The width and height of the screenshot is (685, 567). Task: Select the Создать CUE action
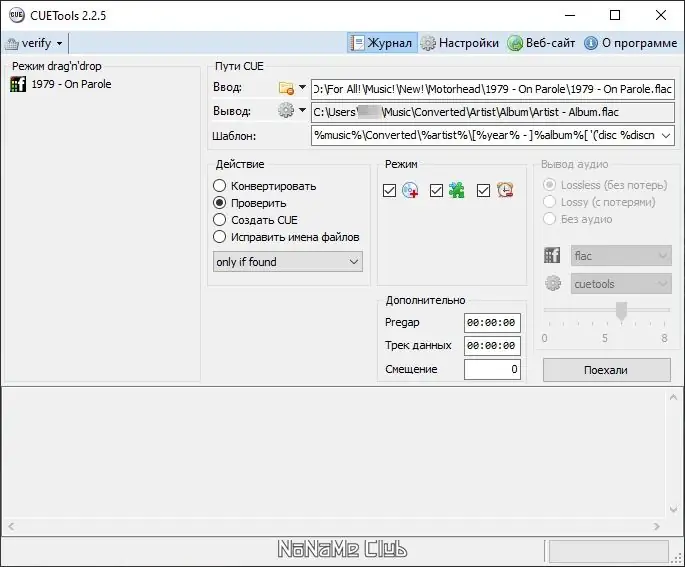click(256, 220)
